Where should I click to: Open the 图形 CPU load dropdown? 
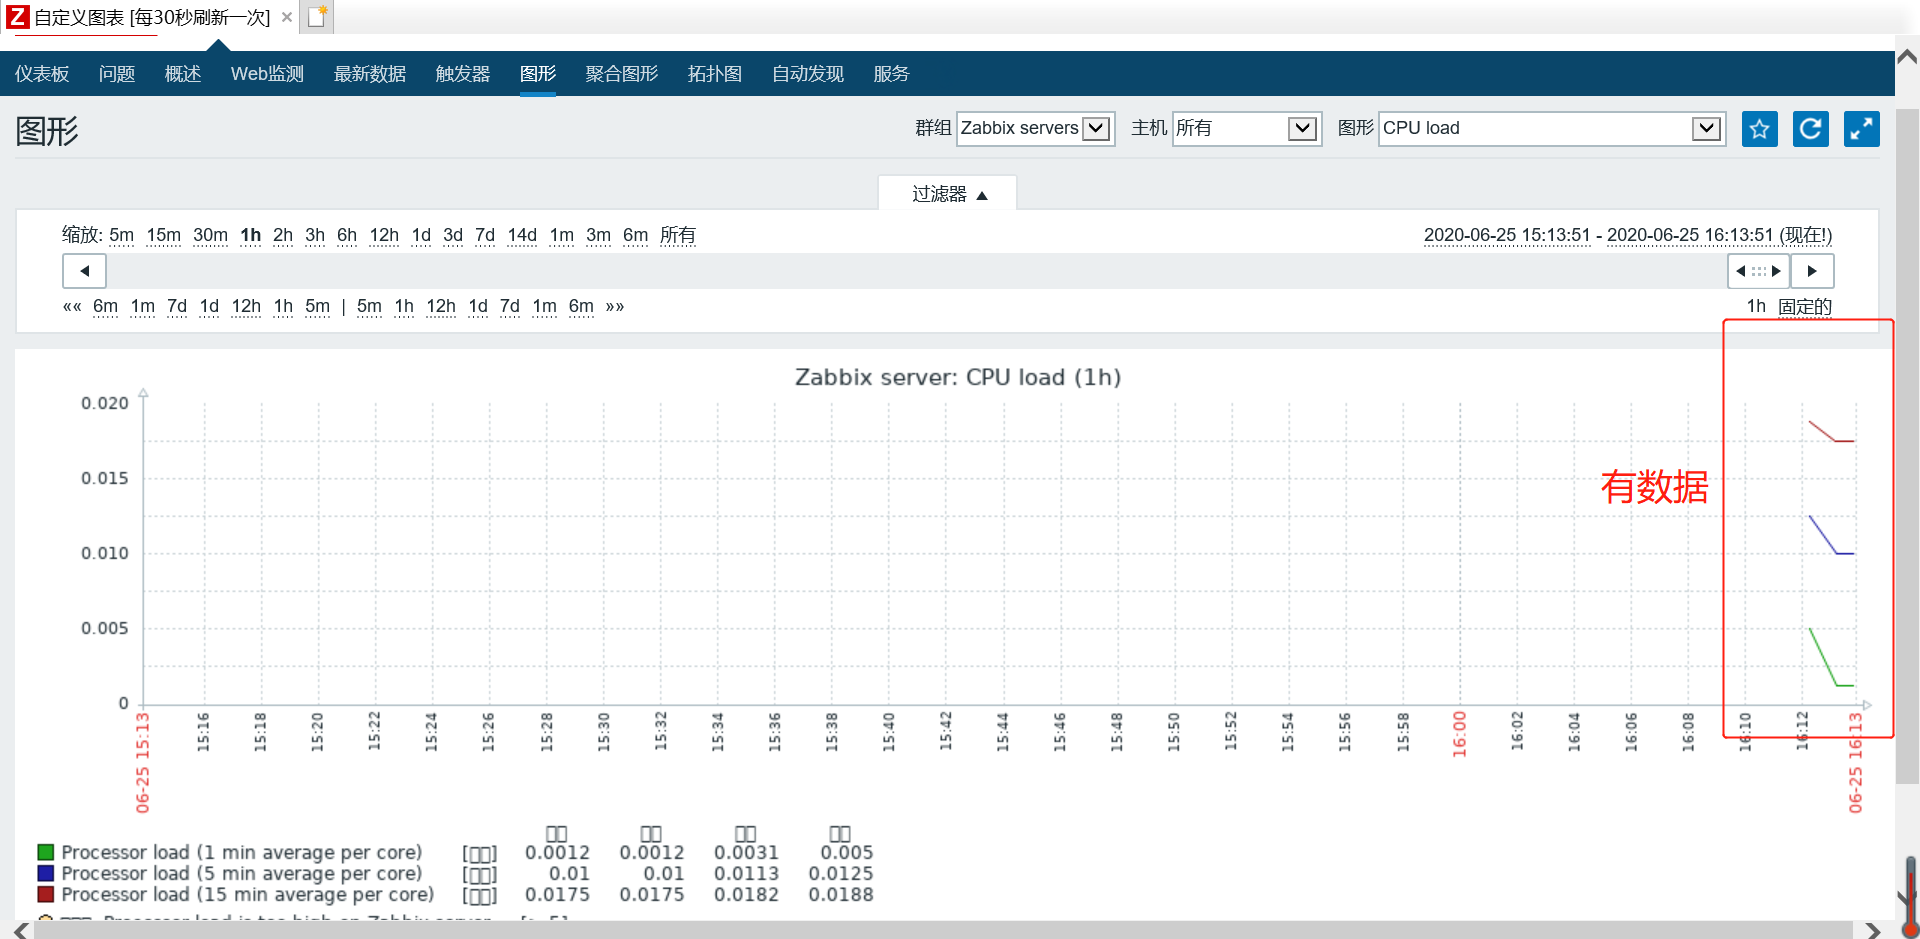pyautogui.click(x=1552, y=128)
